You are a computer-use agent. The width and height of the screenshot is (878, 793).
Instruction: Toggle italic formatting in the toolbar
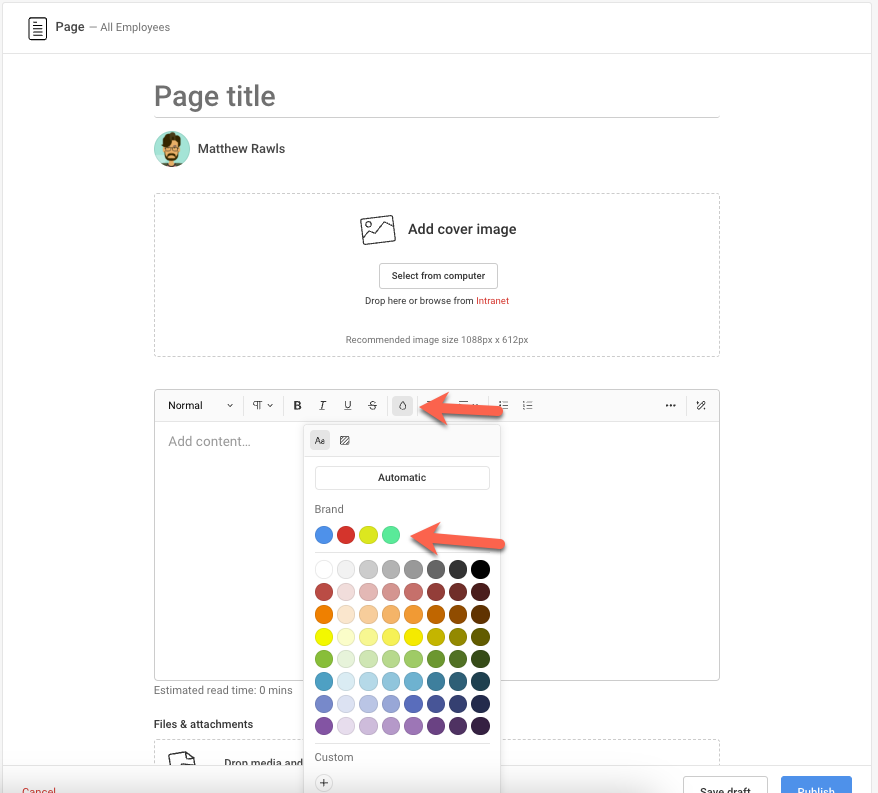click(x=322, y=405)
